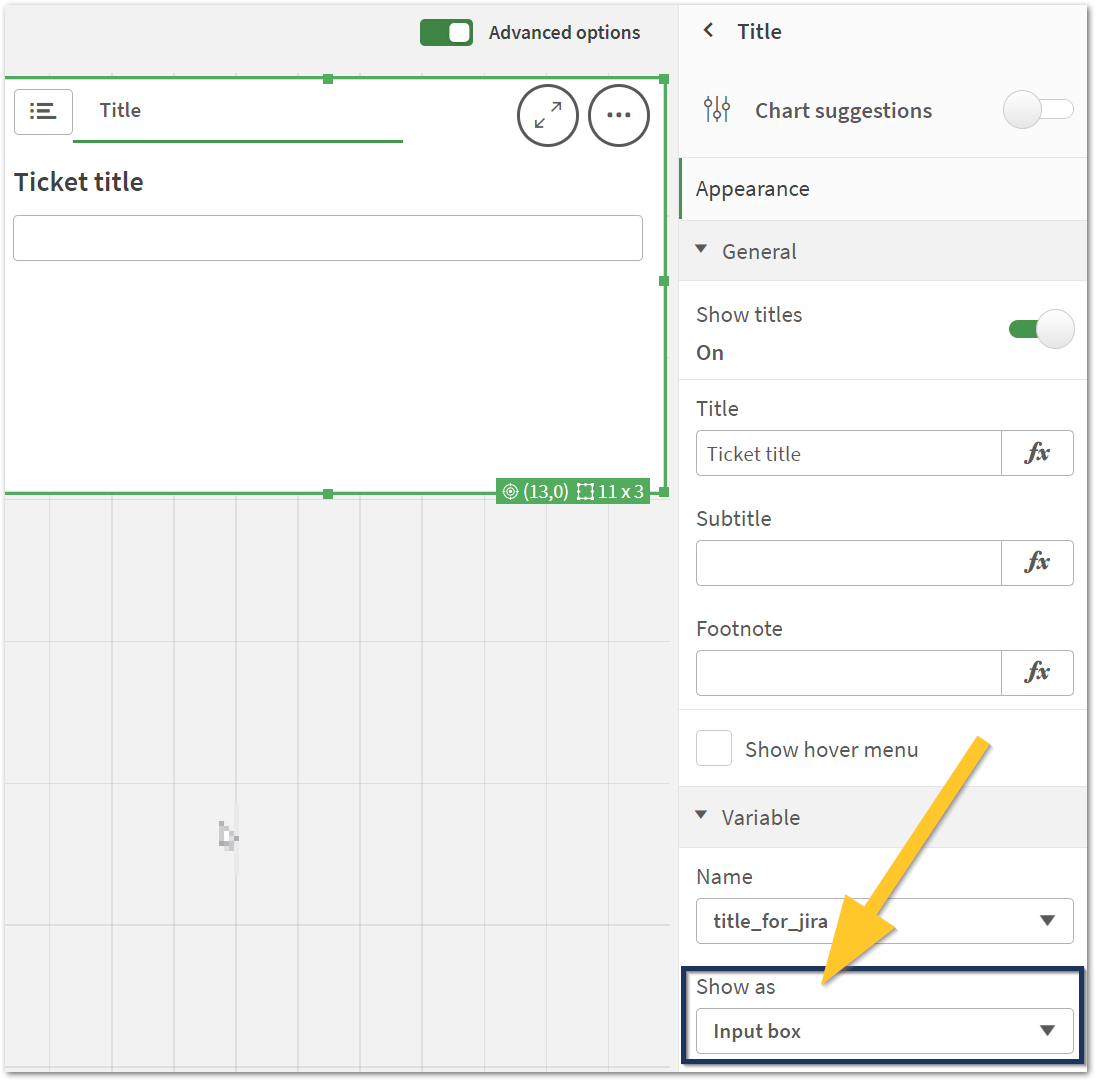Toggle off Advanced options
1096x1081 pixels.
point(446,32)
